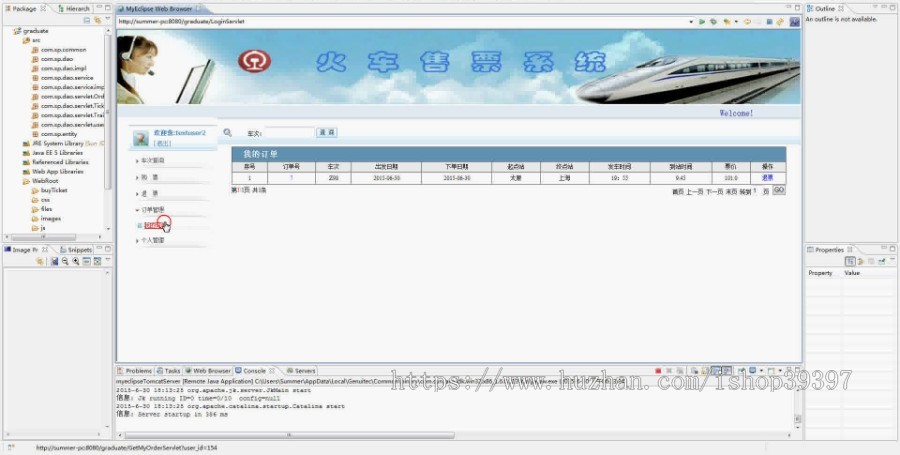Click the 末页 last page link

pos(731,192)
